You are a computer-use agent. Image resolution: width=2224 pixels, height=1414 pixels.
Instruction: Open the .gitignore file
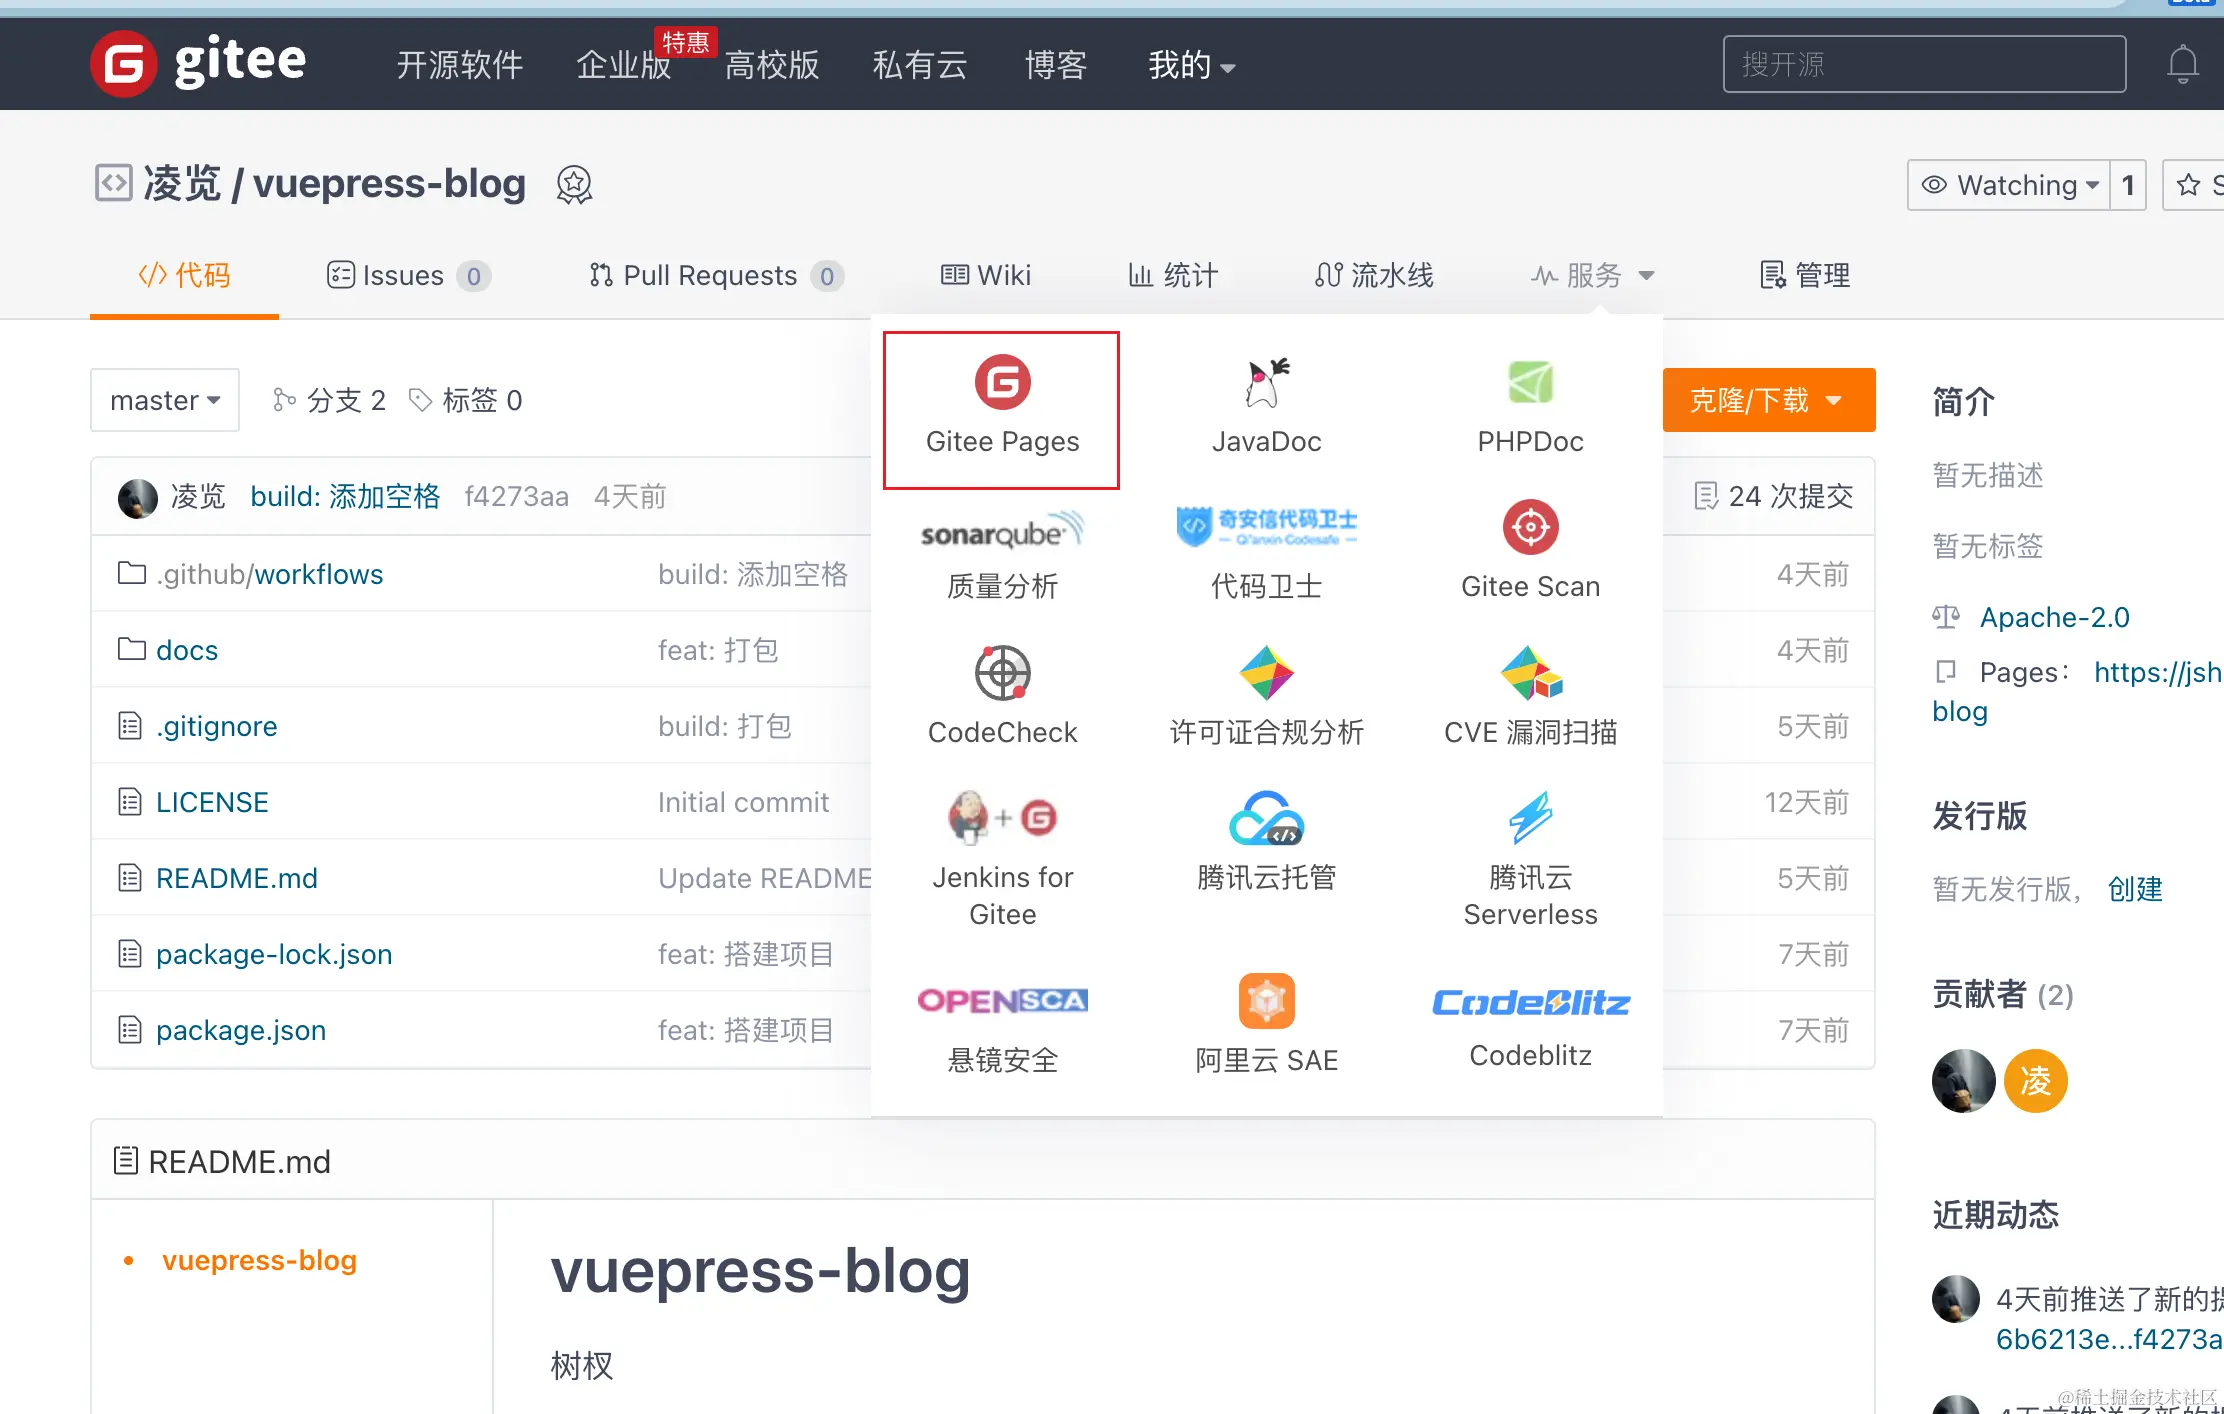click(217, 726)
